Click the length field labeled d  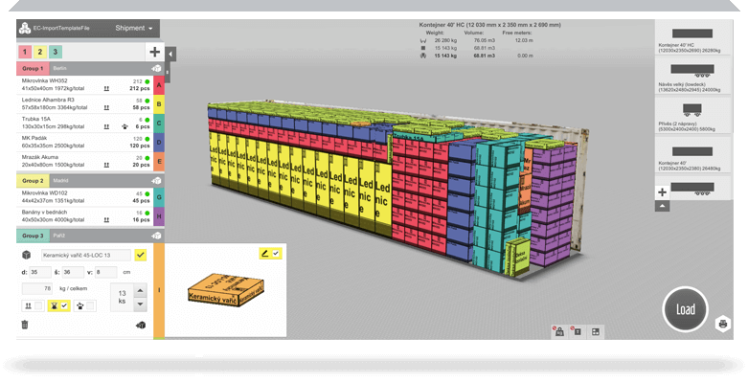pos(40,272)
